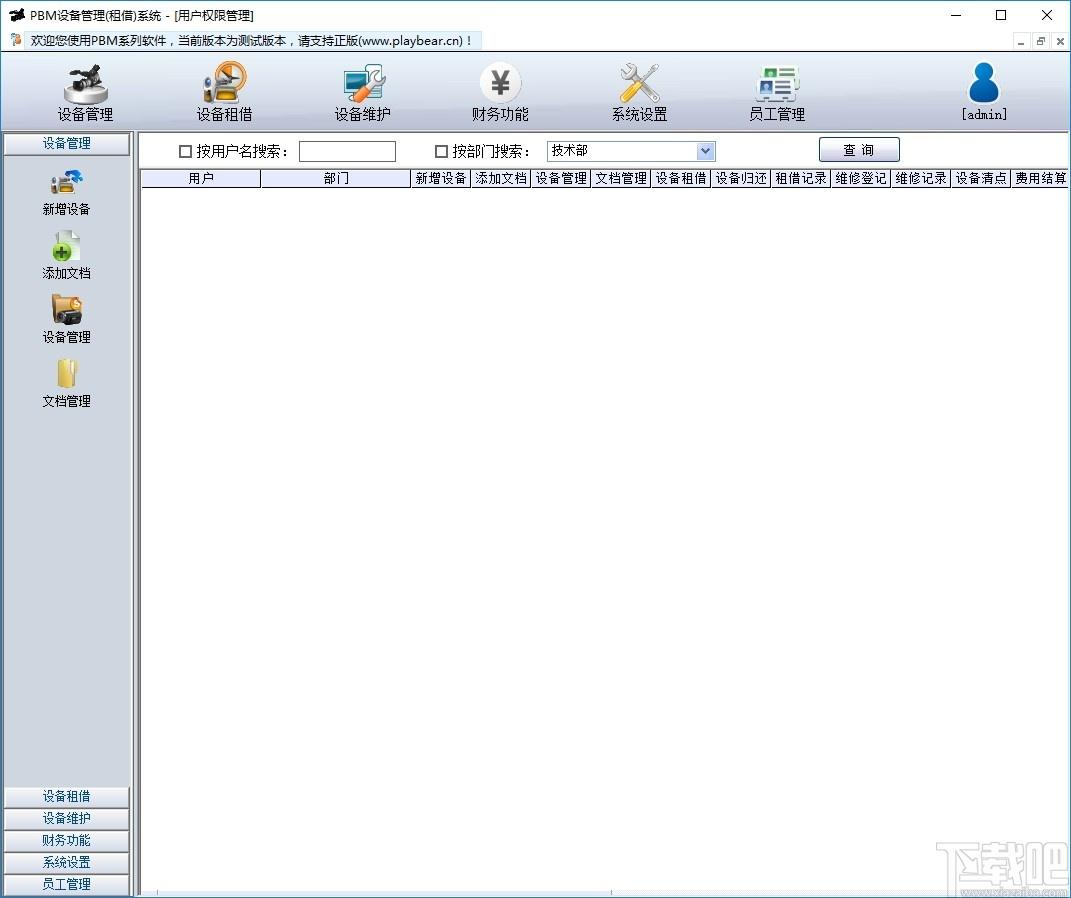Click the 查询 button

coord(859,150)
